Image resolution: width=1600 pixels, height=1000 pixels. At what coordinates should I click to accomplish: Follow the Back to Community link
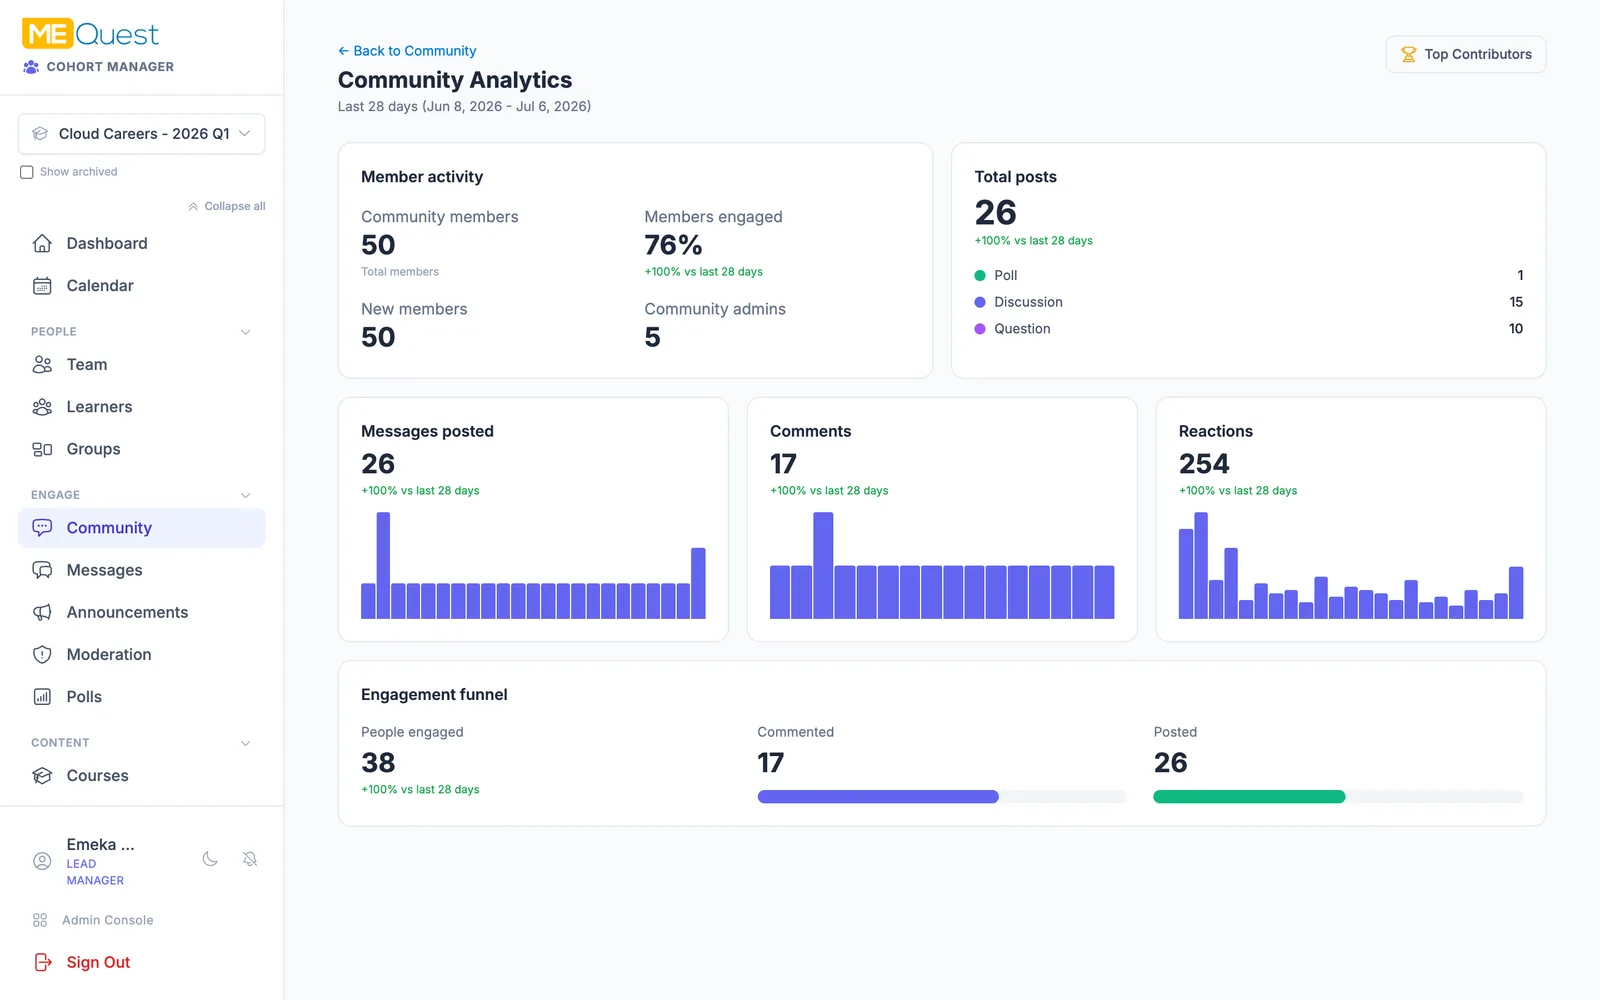click(407, 51)
